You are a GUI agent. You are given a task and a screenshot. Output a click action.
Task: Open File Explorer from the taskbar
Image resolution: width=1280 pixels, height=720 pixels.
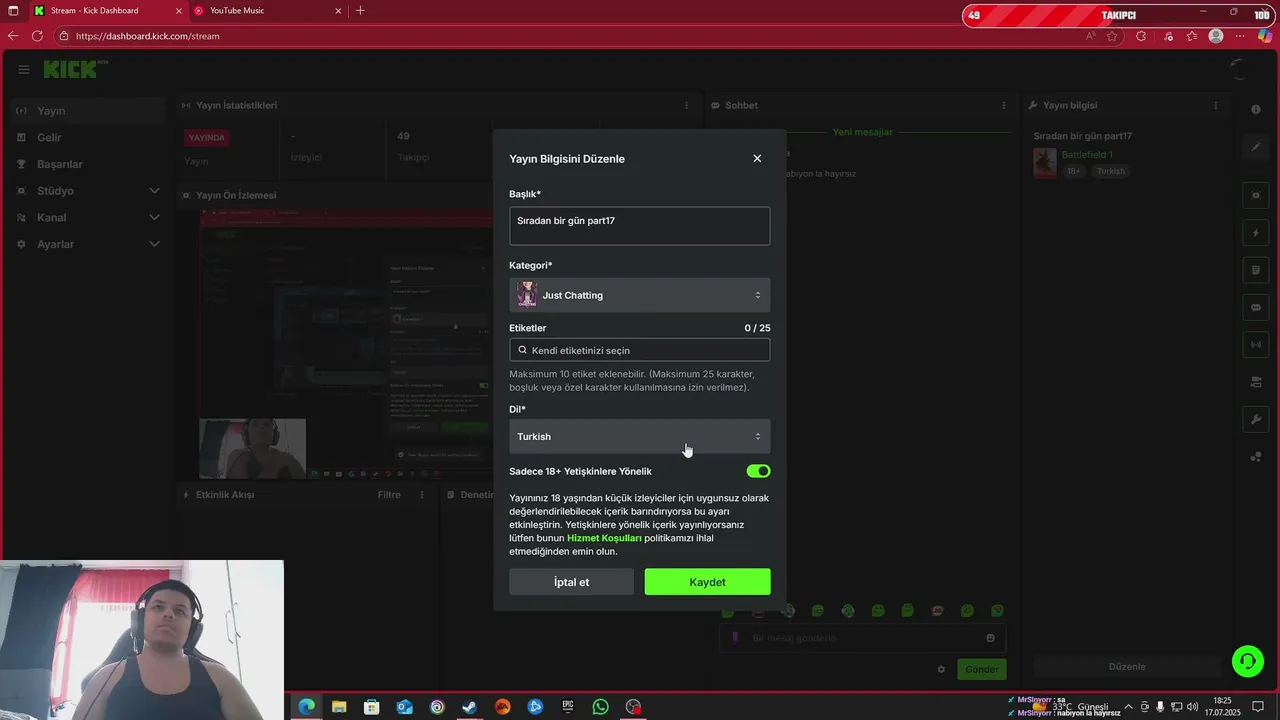coord(339,707)
